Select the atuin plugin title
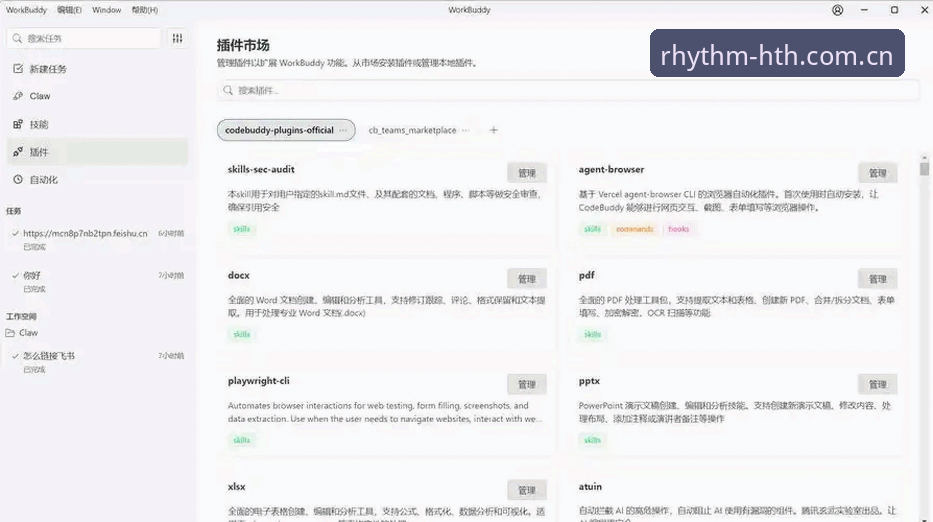This screenshot has height=522, width=933. click(590, 486)
